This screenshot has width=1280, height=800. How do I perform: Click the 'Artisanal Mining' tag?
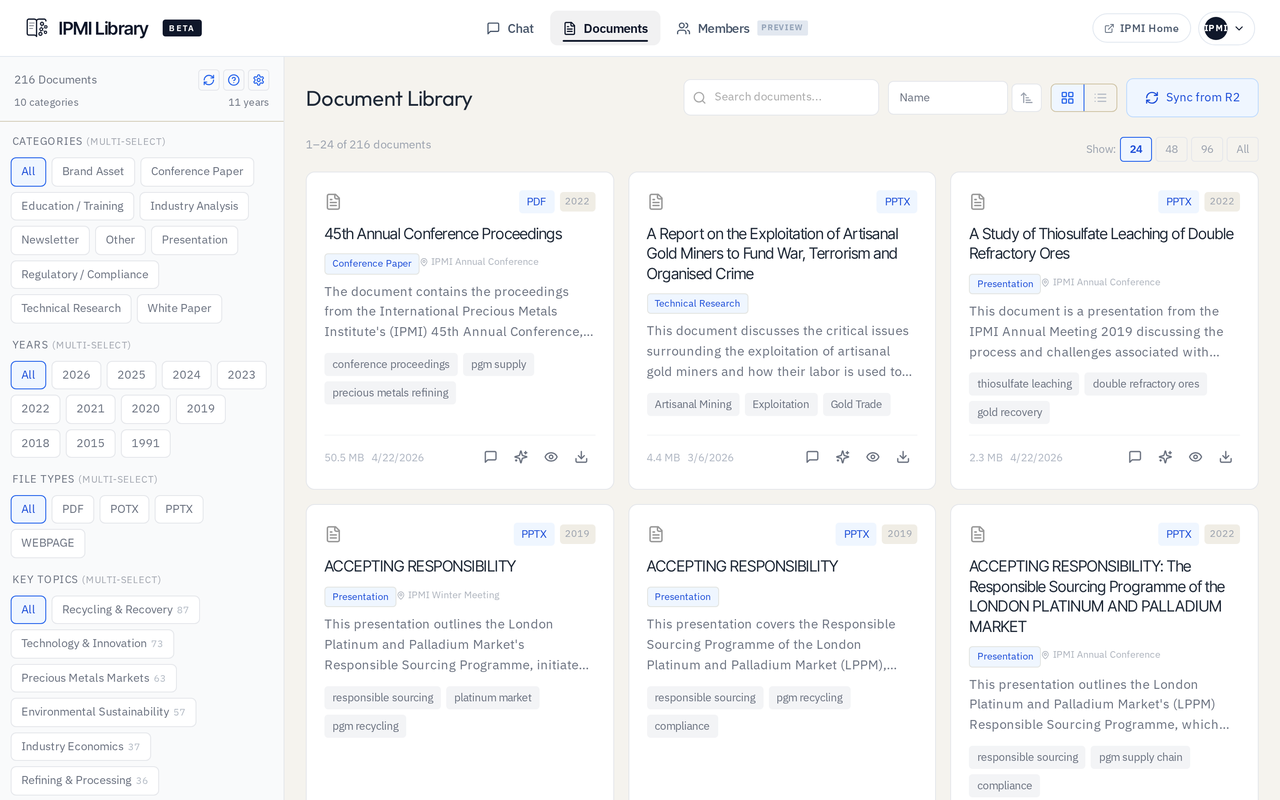click(x=693, y=404)
